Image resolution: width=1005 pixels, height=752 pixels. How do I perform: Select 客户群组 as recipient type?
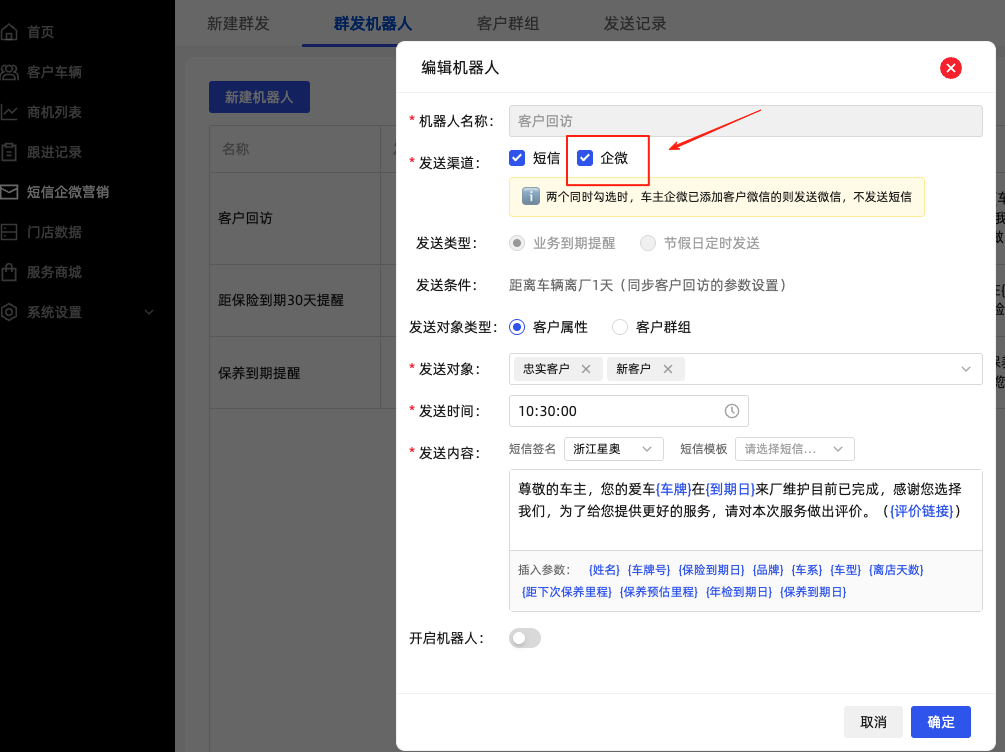coord(620,327)
